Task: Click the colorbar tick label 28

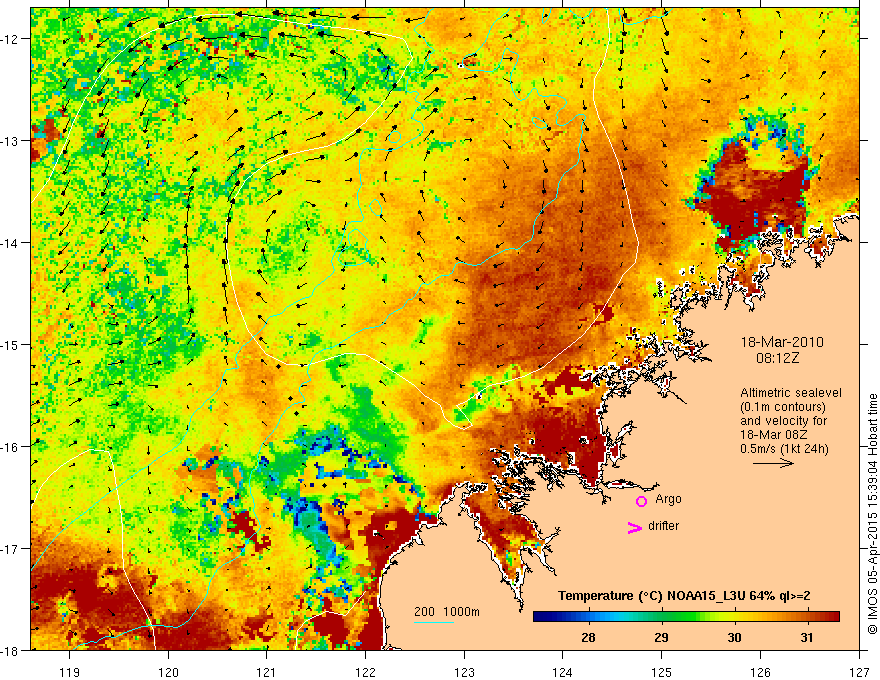Action: (588, 637)
